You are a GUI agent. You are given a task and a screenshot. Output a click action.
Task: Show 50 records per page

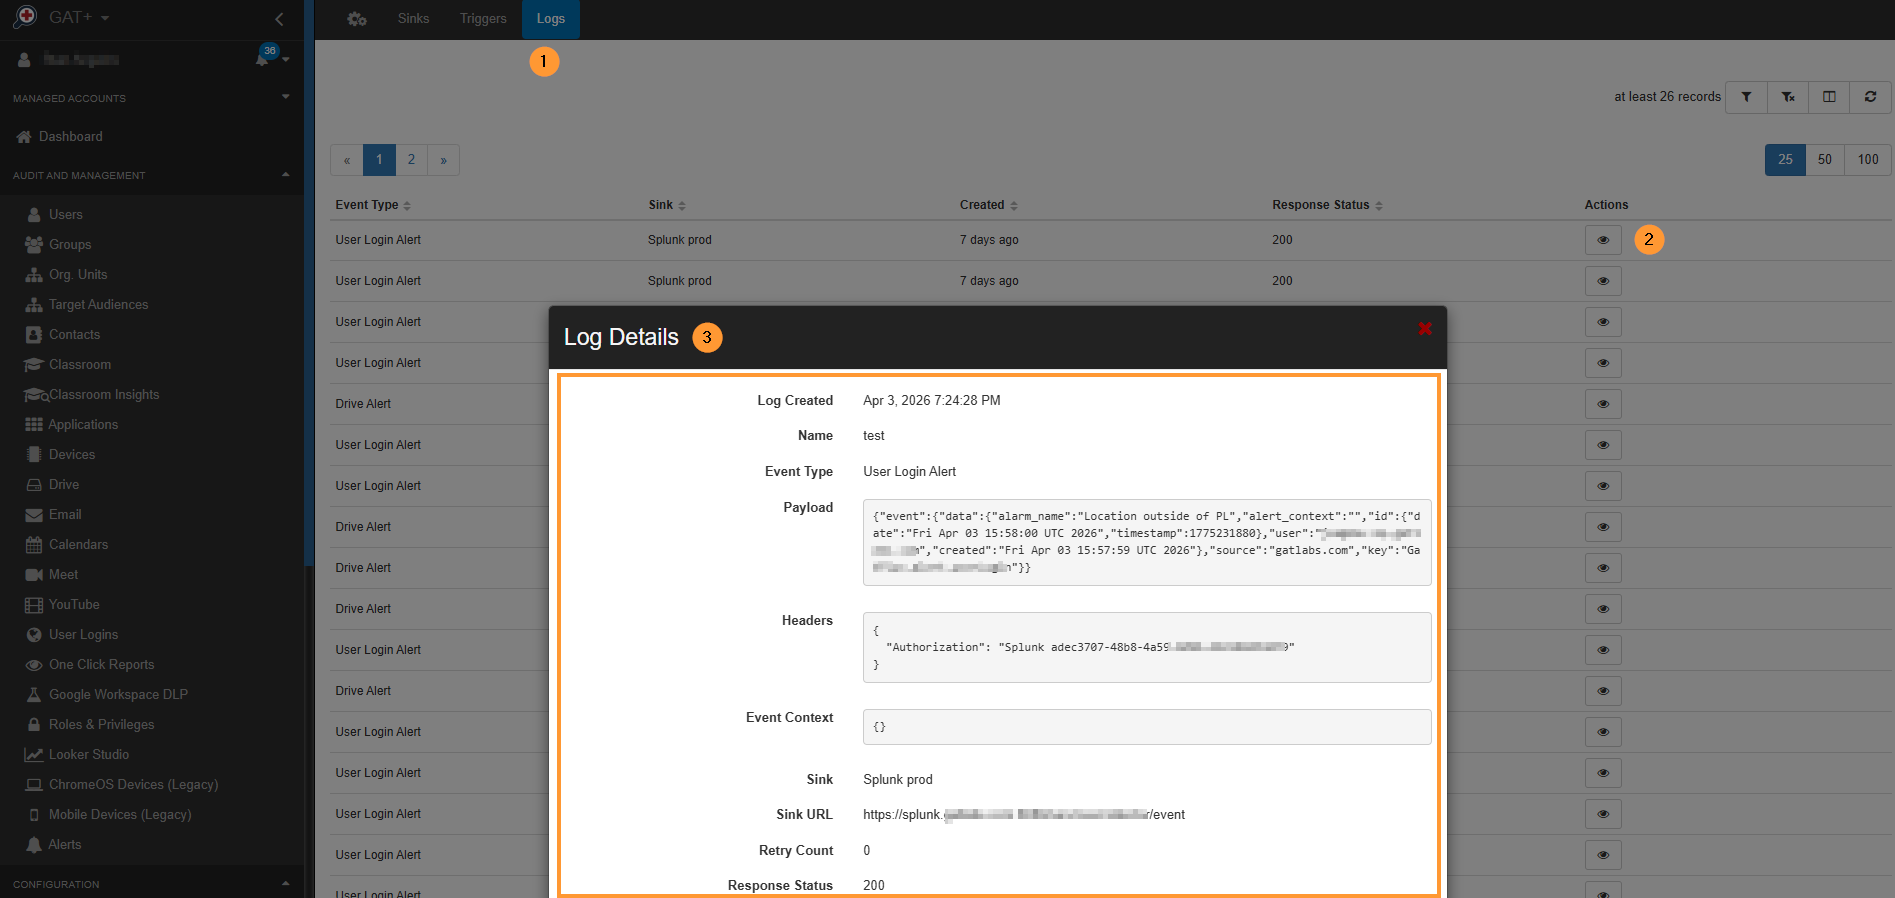[1825, 160]
